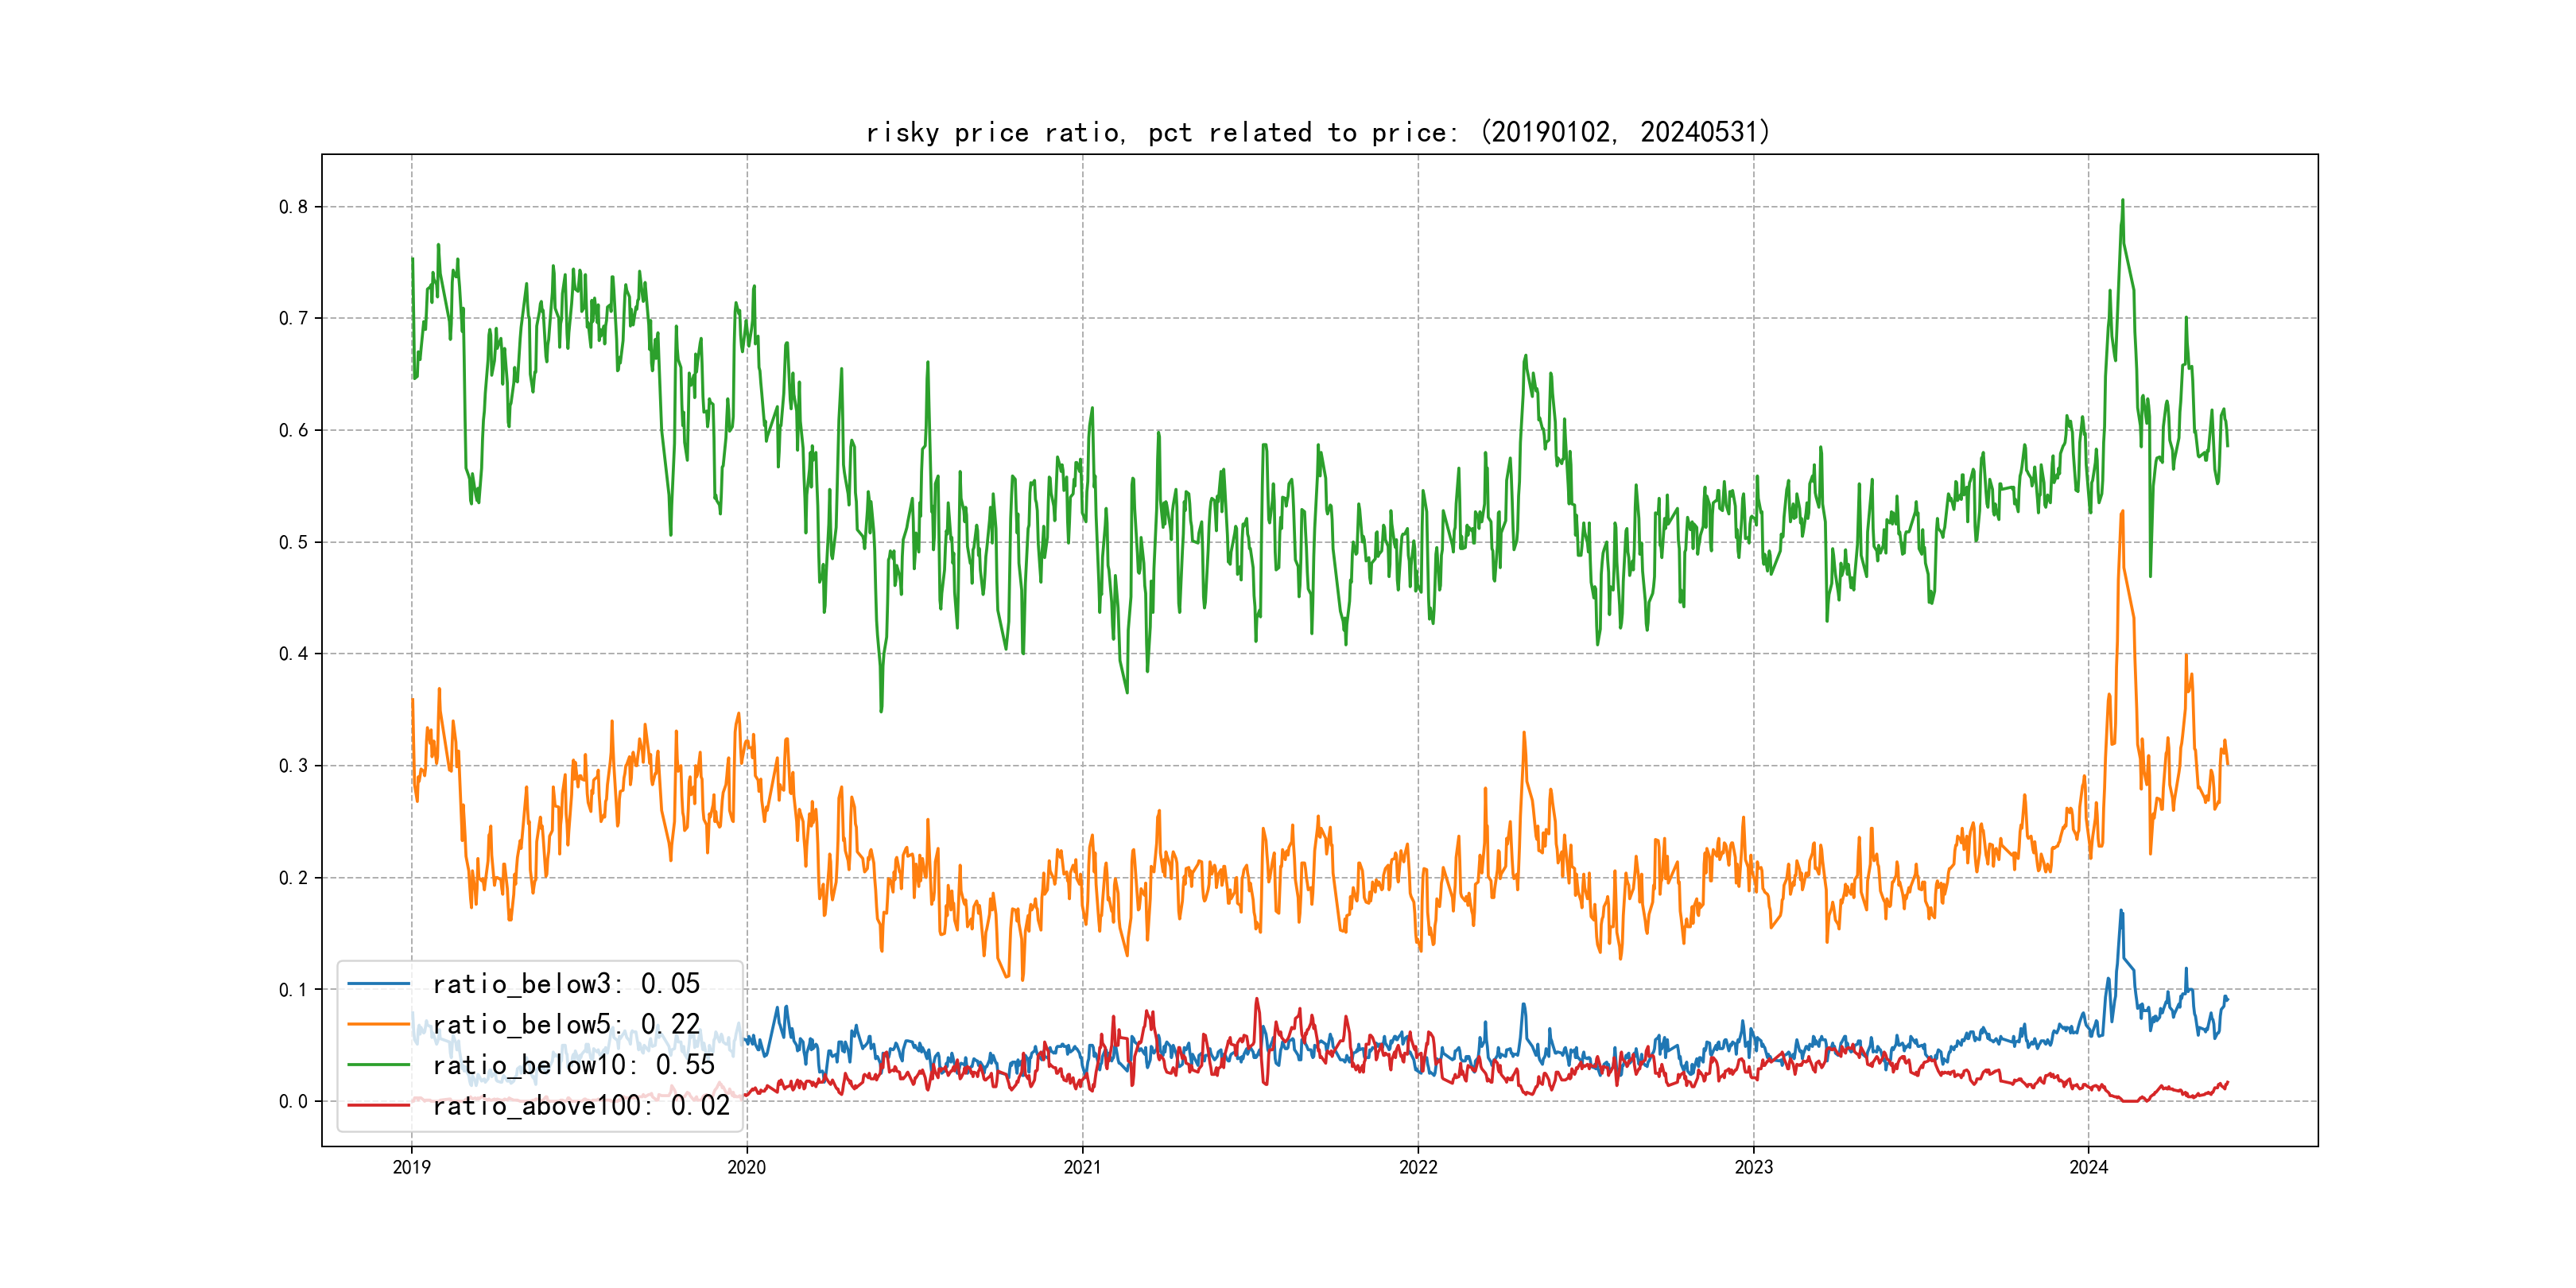The width and height of the screenshot is (2576, 1288).
Task: Click the 2023 x-axis tick label
Action: click(1753, 1167)
